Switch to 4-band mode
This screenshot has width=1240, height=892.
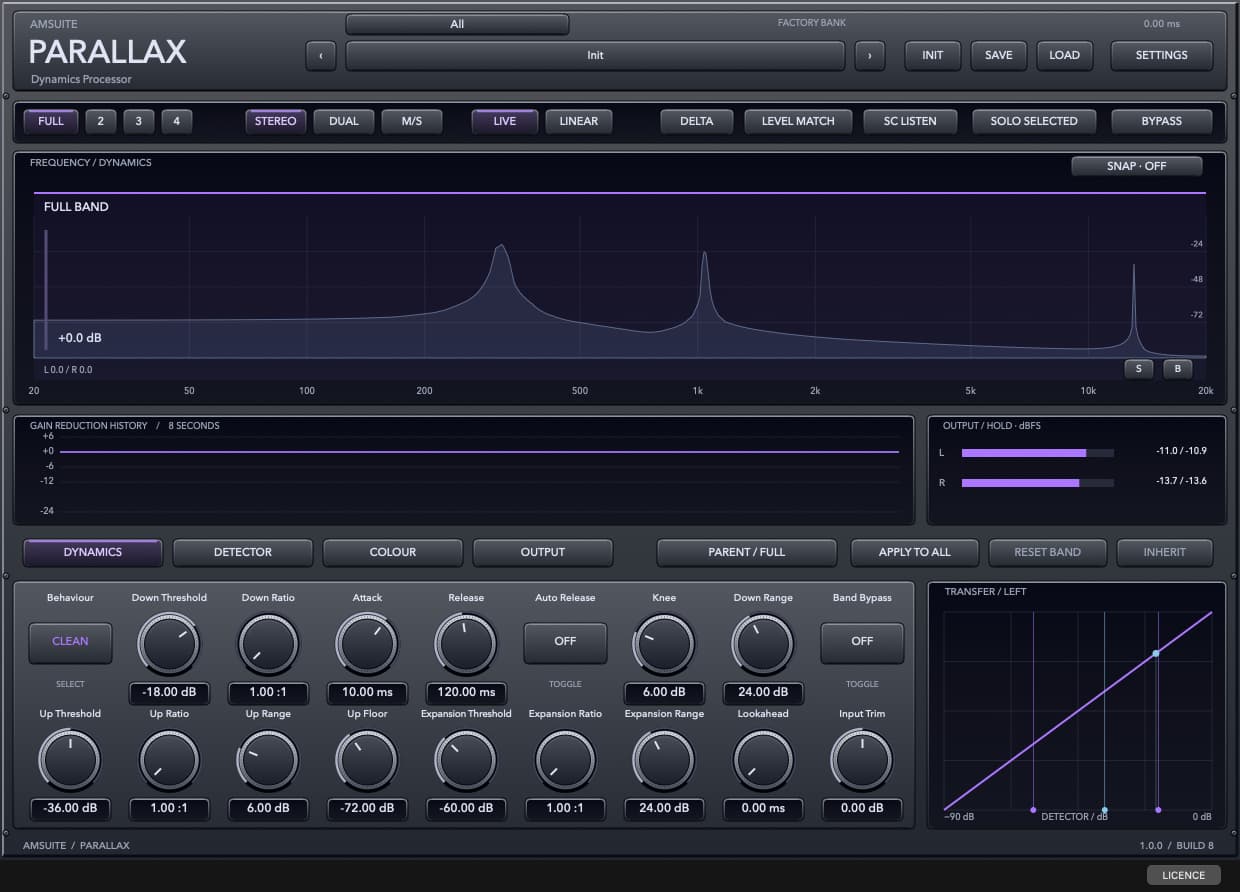[x=176, y=121]
